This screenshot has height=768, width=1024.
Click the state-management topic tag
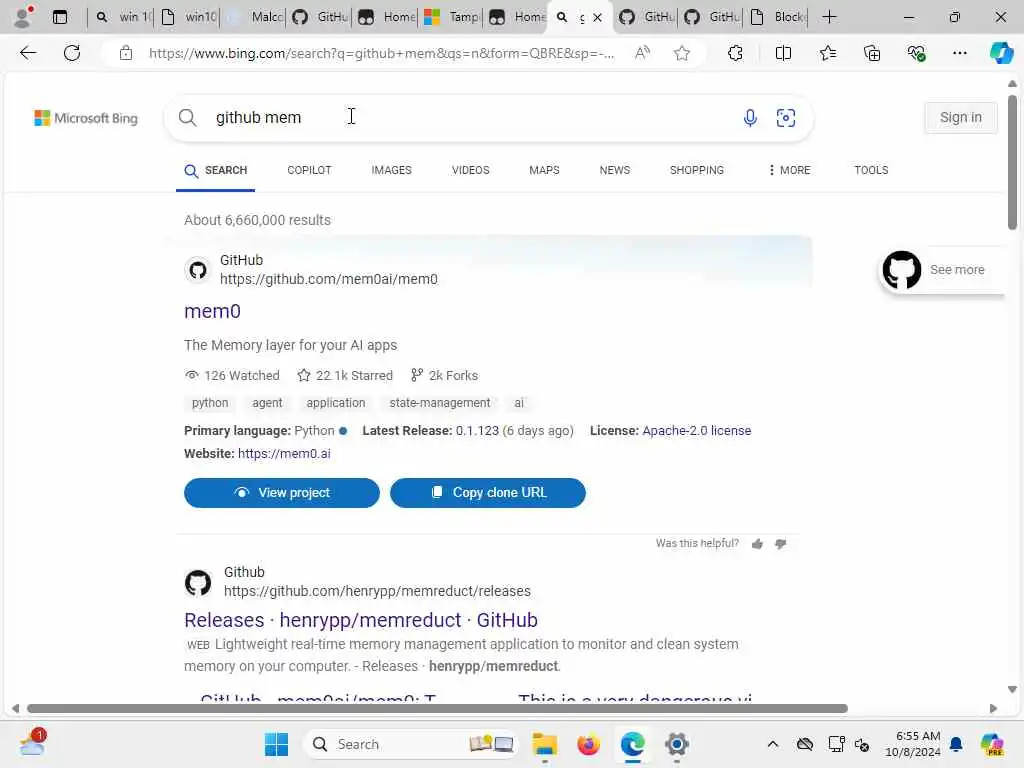440,403
